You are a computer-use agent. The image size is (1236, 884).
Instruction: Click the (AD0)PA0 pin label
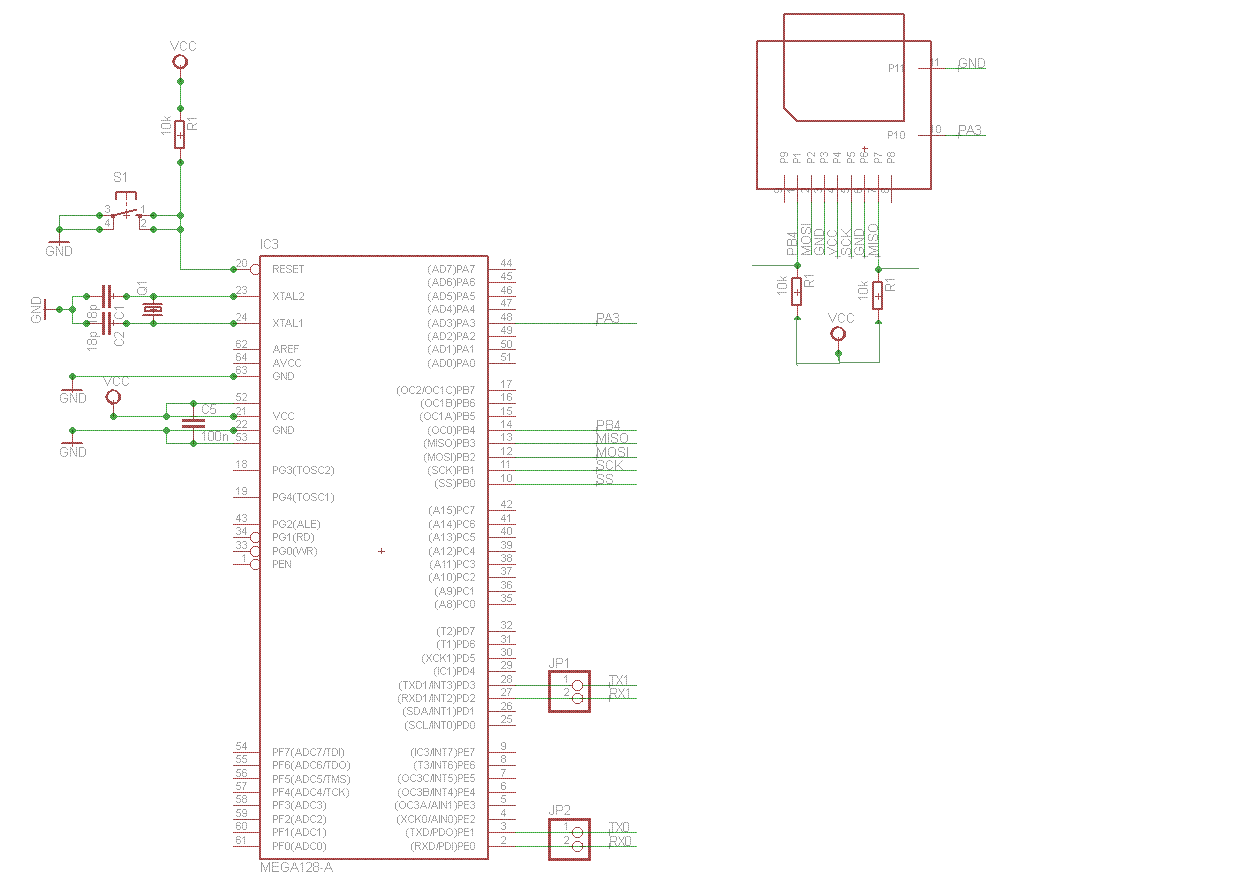pos(451,363)
